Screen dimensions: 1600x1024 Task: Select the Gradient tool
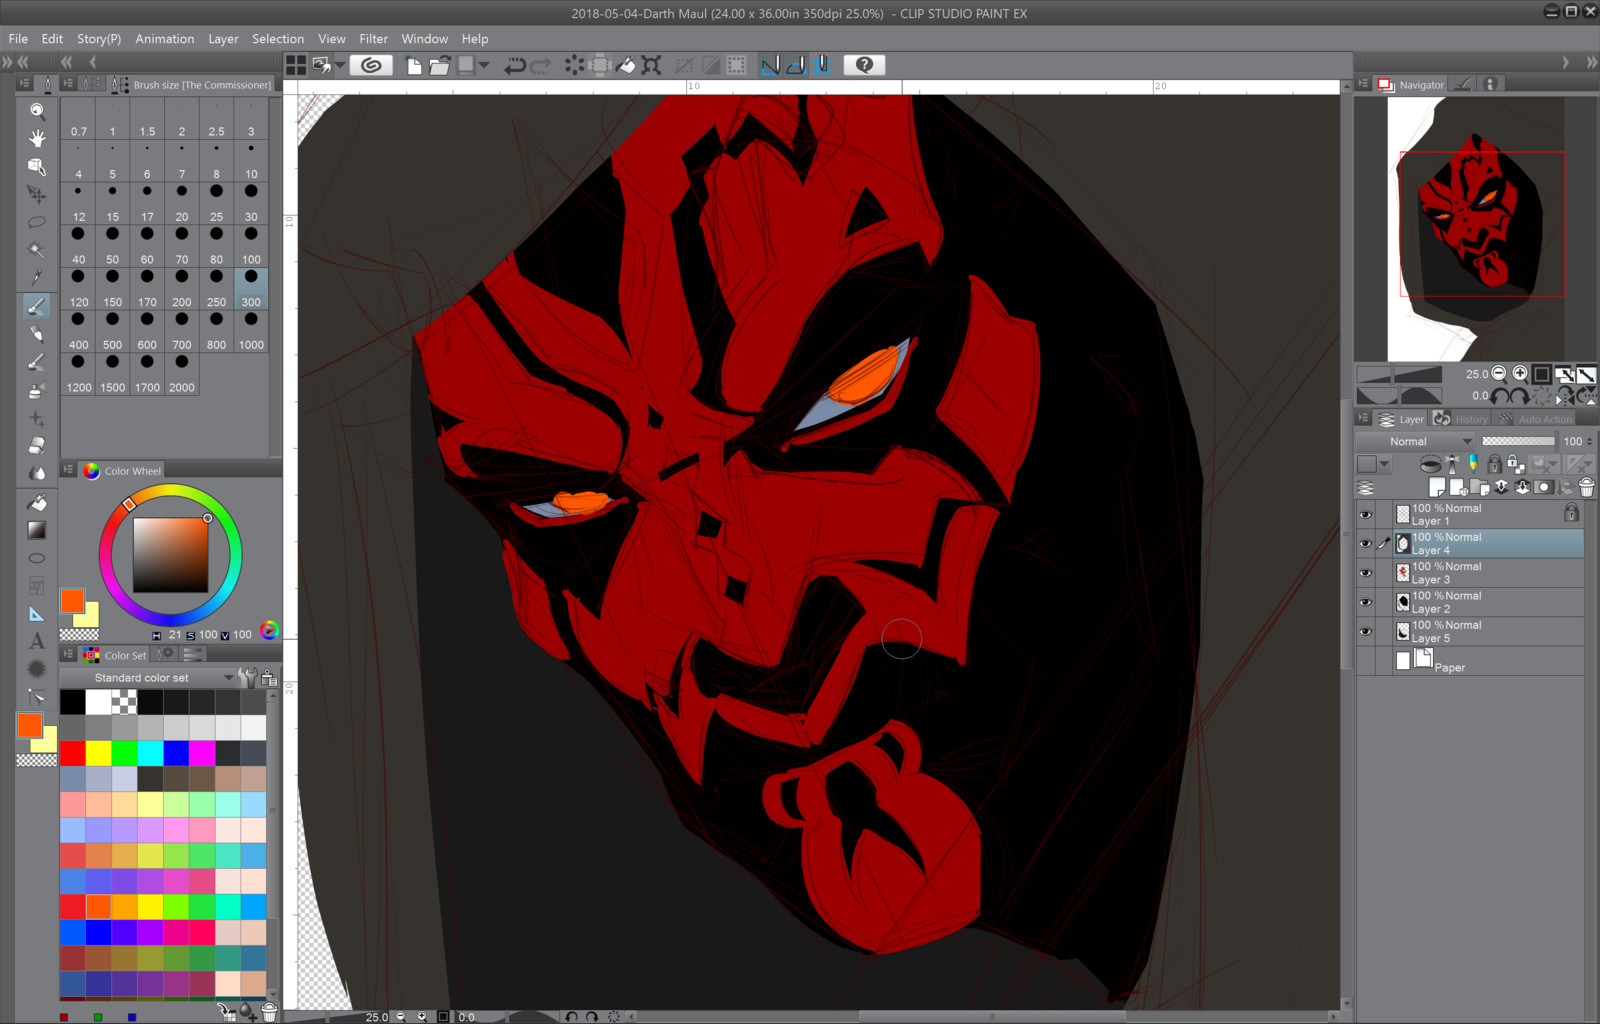coord(37,530)
